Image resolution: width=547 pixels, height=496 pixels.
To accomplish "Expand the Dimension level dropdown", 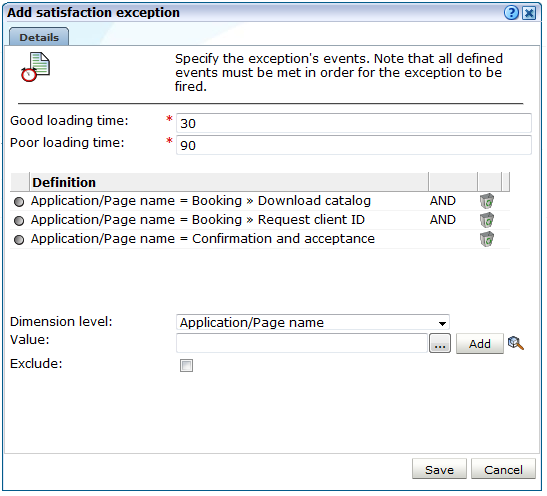I will pos(313,322).
